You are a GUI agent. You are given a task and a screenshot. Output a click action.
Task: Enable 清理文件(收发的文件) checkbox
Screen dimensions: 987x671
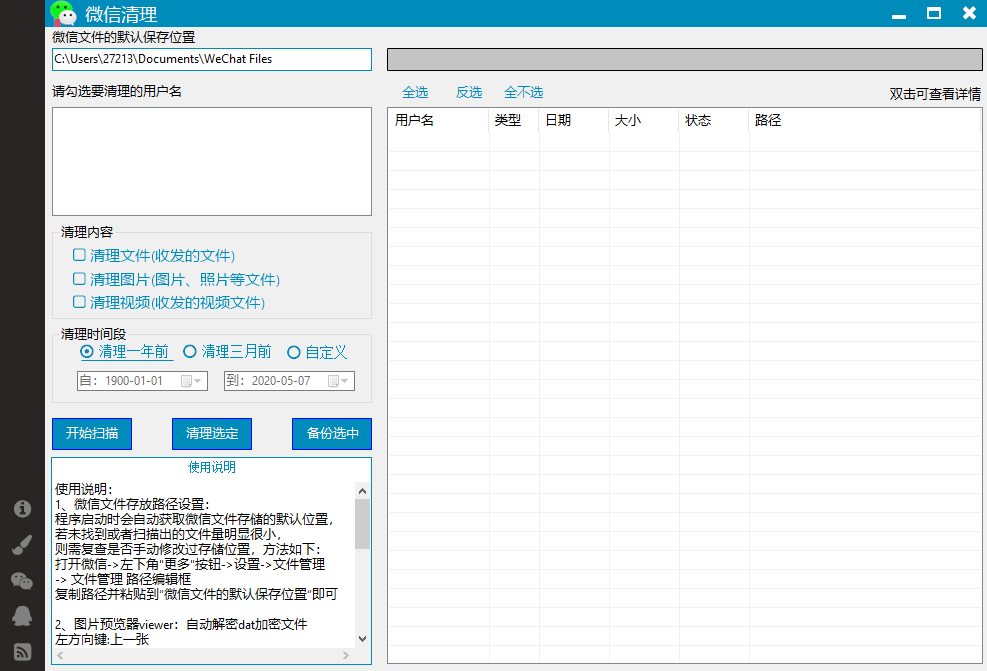[79, 255]
